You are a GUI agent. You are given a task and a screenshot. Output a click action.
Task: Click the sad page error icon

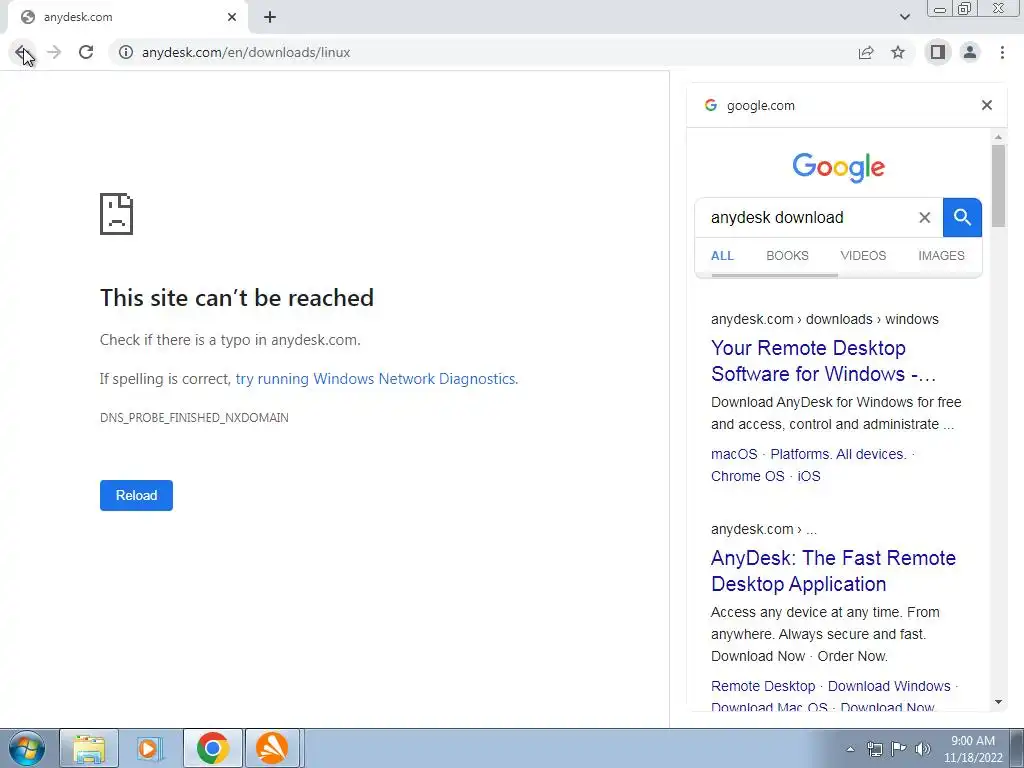tap(116, 214)
